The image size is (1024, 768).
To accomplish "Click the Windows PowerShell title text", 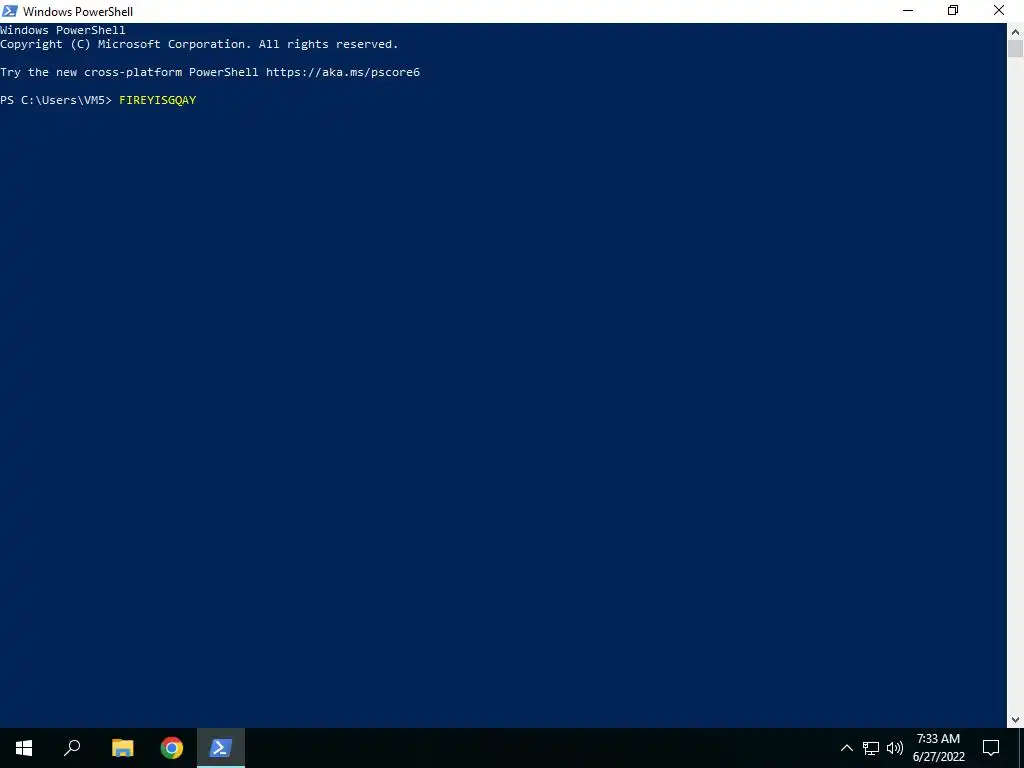I will (x=78, y=12).
